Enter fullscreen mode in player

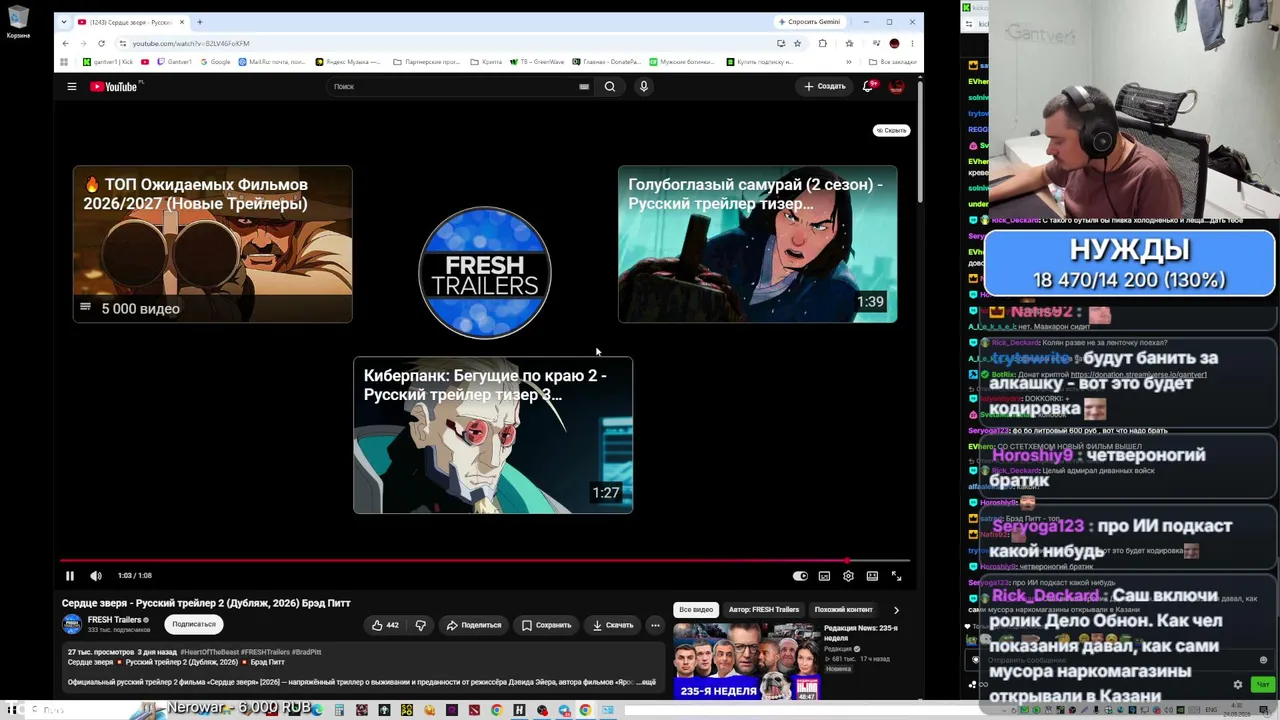tap(896, 576)
